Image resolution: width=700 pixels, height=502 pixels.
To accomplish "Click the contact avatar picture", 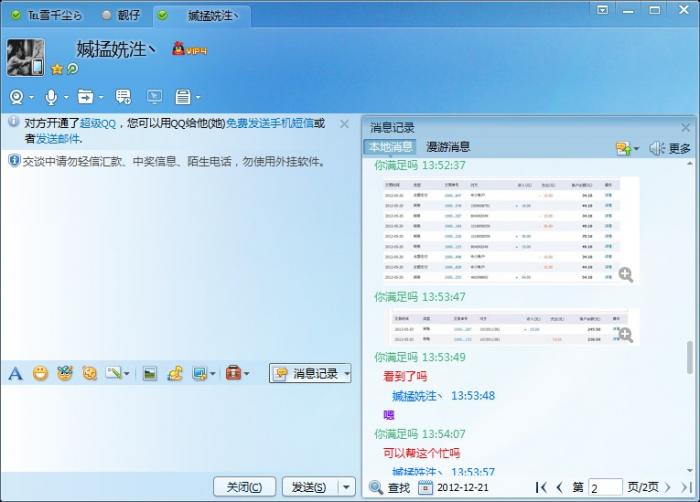I will [x=26, y=58].
